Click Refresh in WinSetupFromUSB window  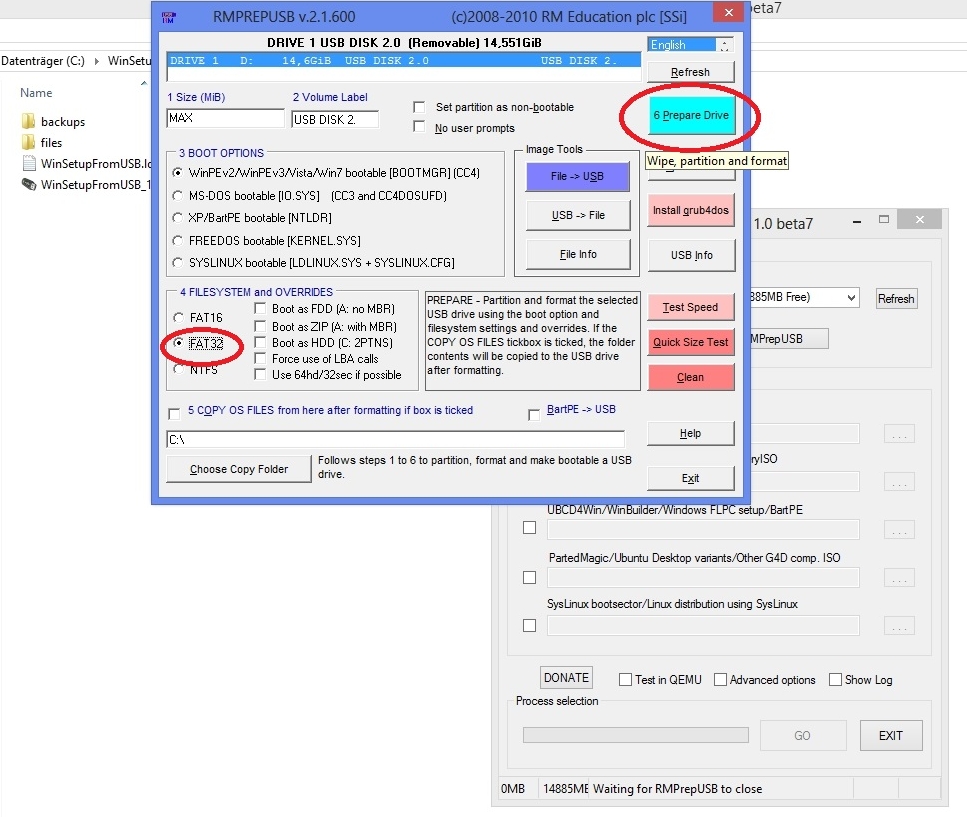click(x=896, y=298)
